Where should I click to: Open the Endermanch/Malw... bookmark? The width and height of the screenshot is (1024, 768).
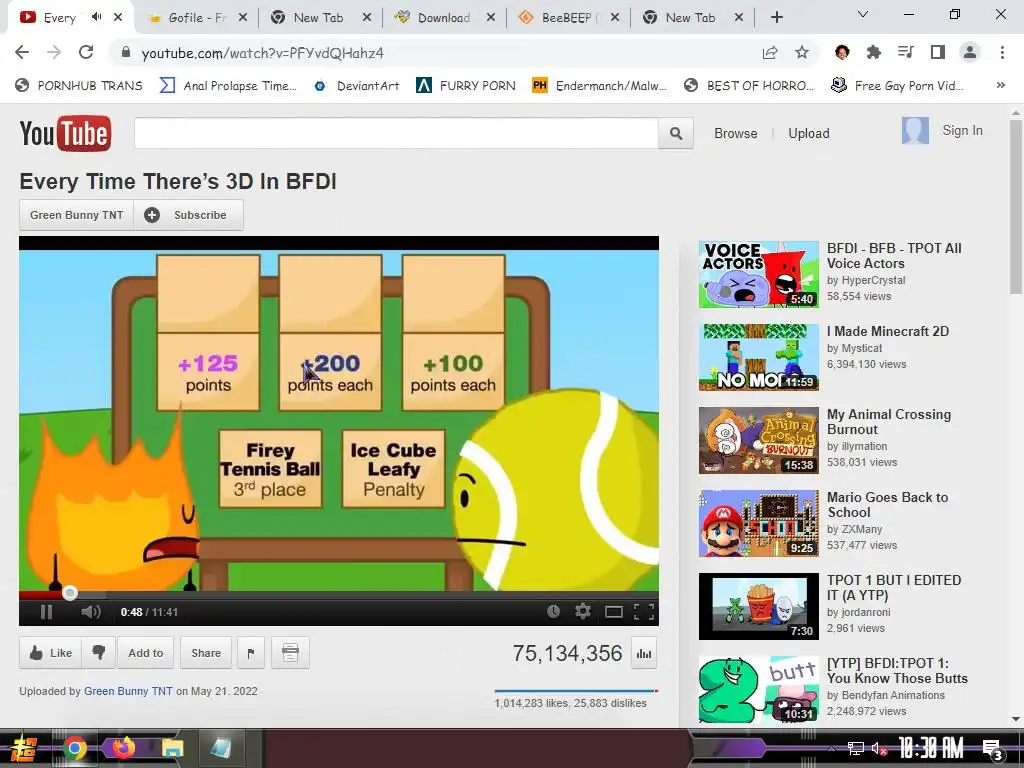click(x=600, y=86)
